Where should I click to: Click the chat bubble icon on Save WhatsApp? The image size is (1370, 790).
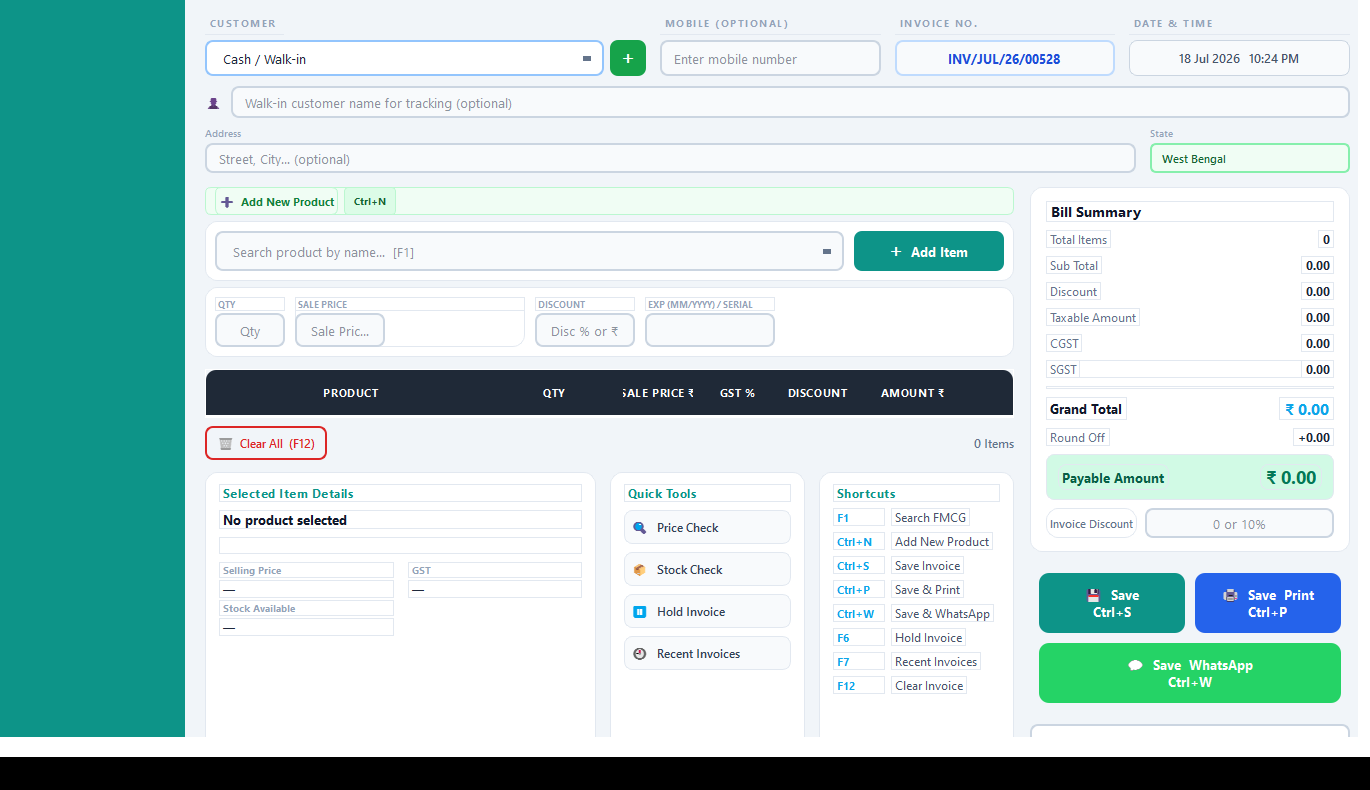click(1135, 665)
